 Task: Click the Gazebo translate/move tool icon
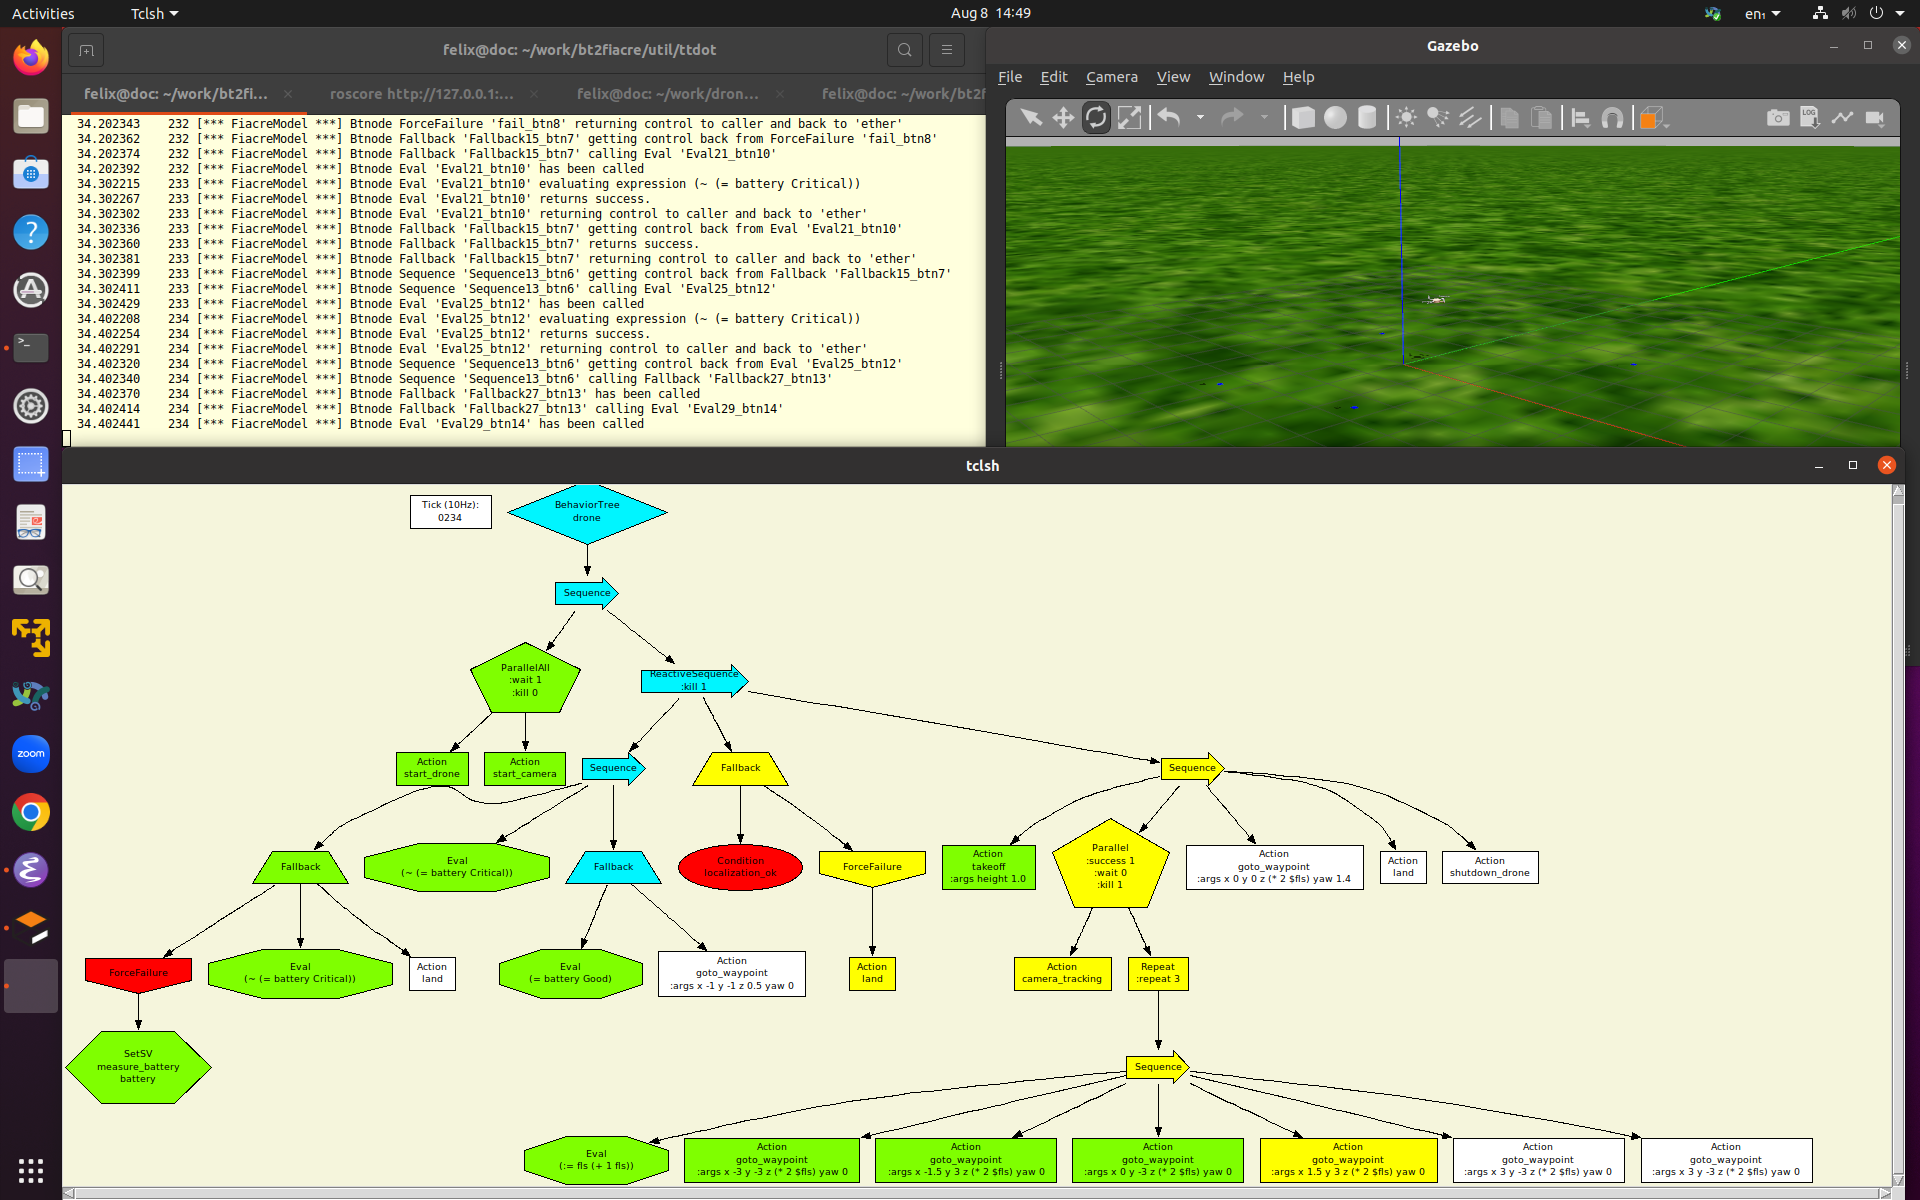tap(1063, 118)
